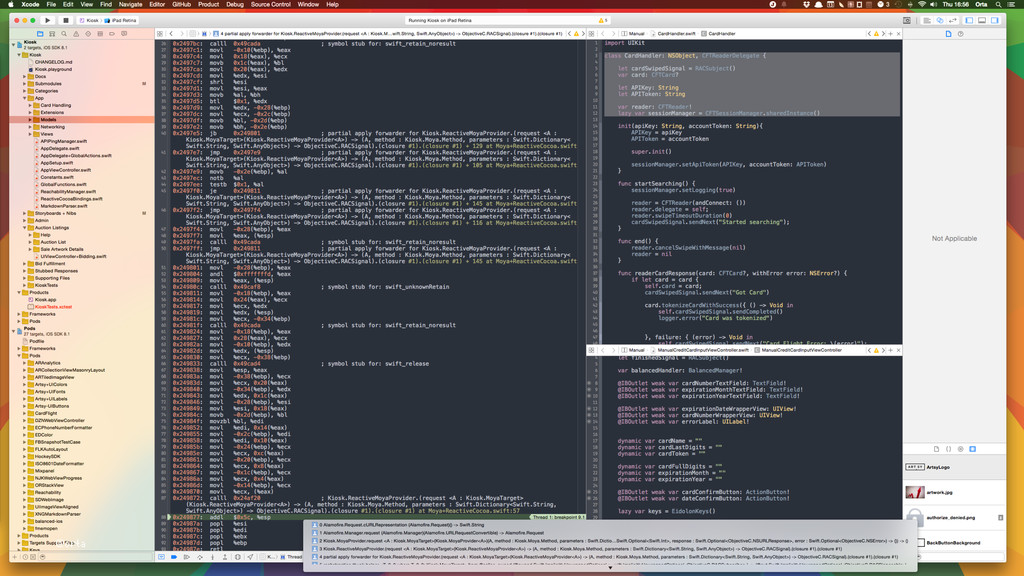Toggle breakpoints in the debug bar

pos(174,557)
